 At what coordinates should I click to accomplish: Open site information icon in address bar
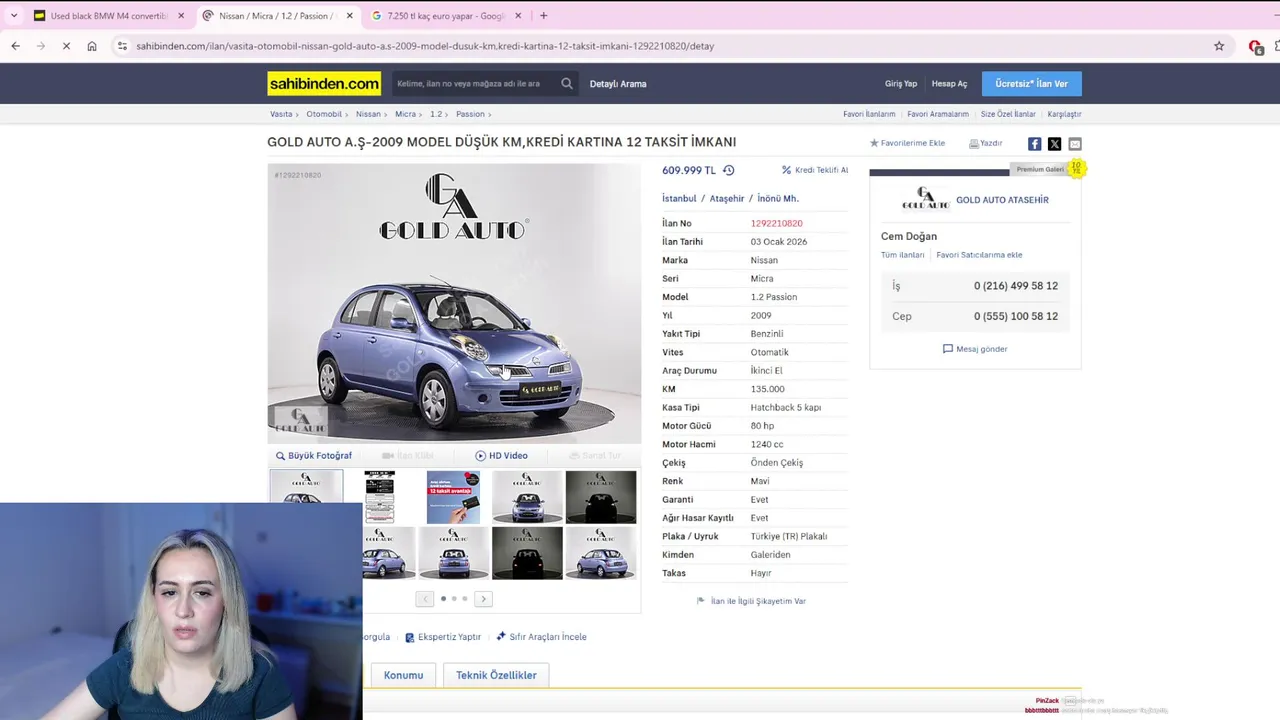(122, 46)
